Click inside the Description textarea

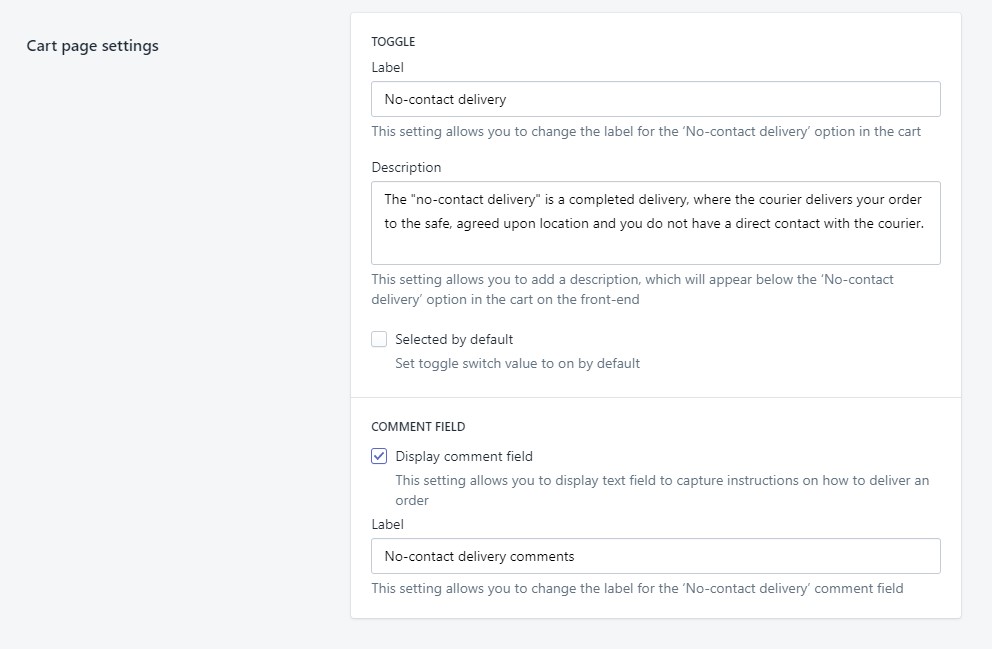click(655, 222)
